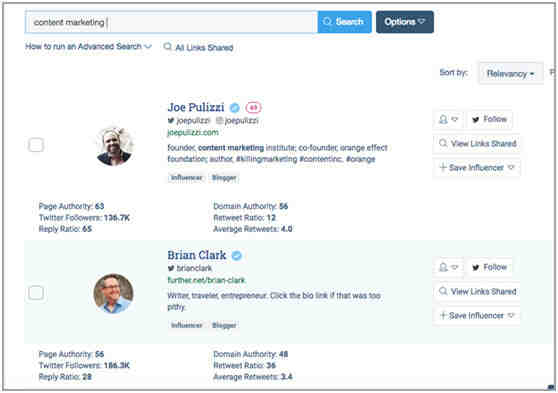Follow Joe Pulizzi on Twitter
This screenshot has height=393, width=558.
tap(490, 119)
